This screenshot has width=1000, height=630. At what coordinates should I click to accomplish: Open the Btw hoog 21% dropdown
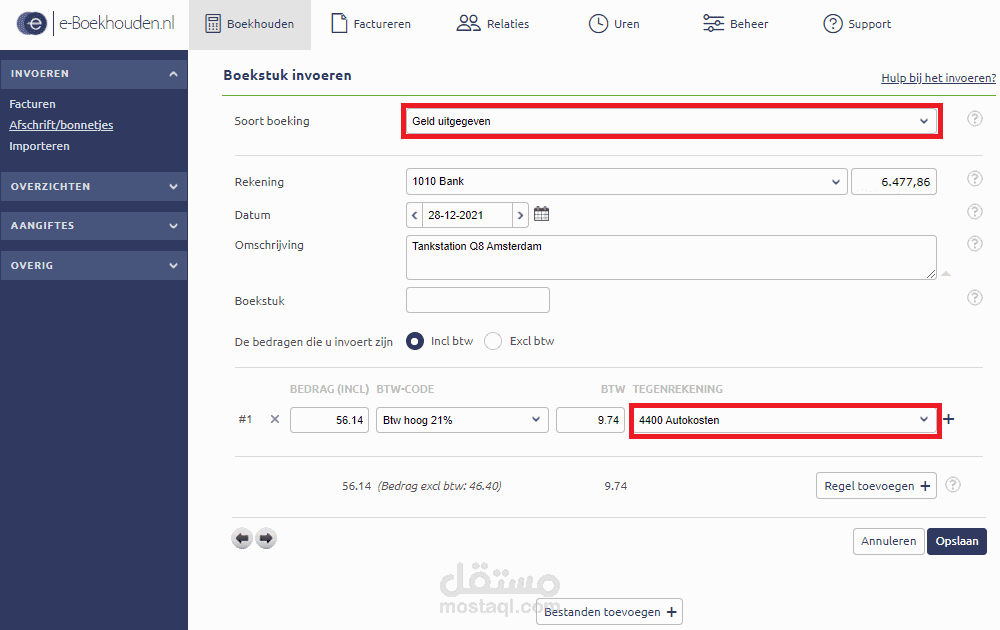pos(462,420)
